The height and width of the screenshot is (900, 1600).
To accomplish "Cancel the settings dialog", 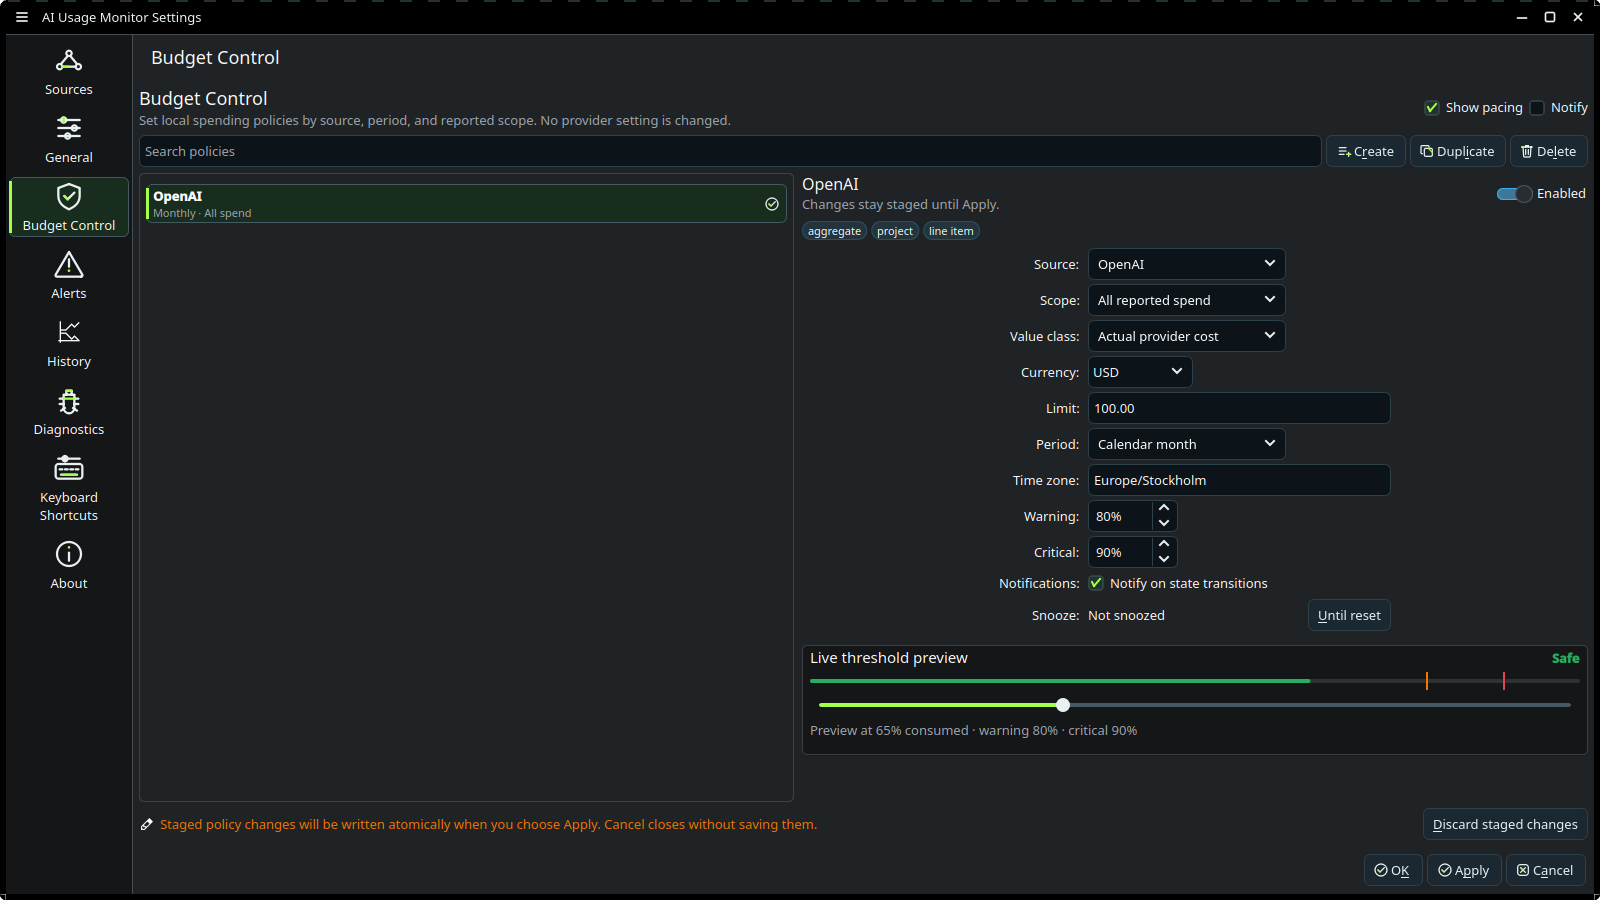I will pyautogui.click(x=1545, y=870).
